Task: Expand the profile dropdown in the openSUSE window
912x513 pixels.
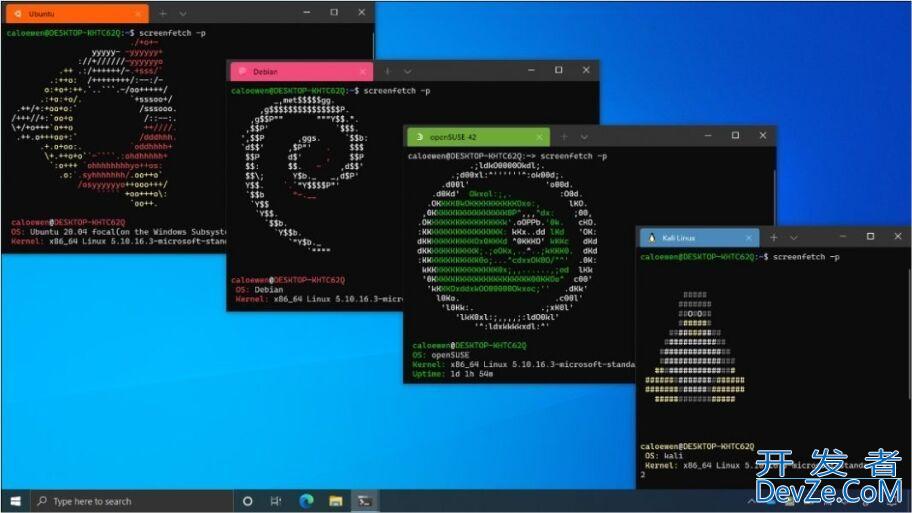Action: pyautogui.click(x=584, y=136)
